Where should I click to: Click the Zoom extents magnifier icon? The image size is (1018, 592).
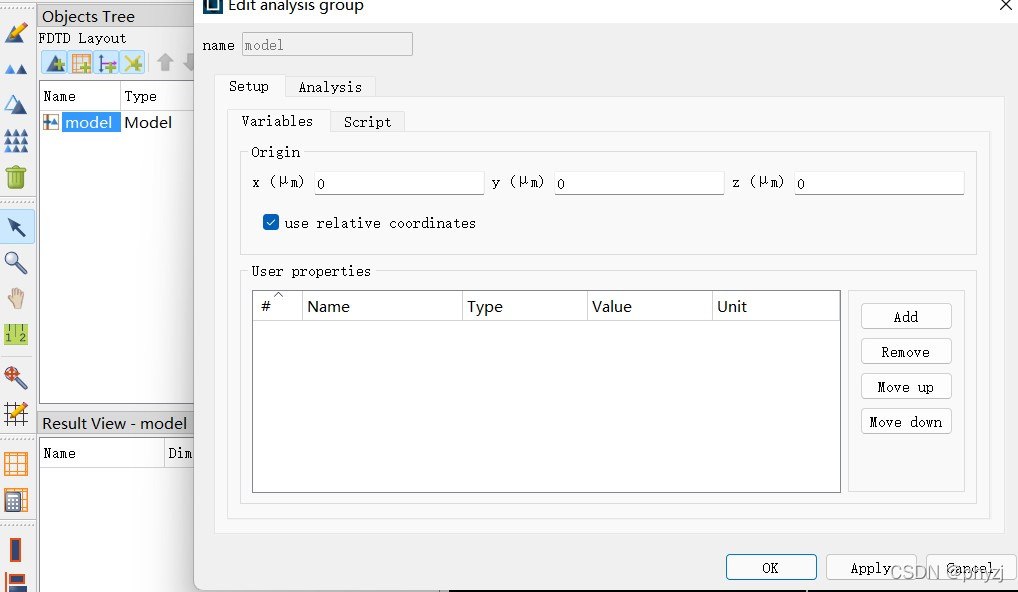16,377
